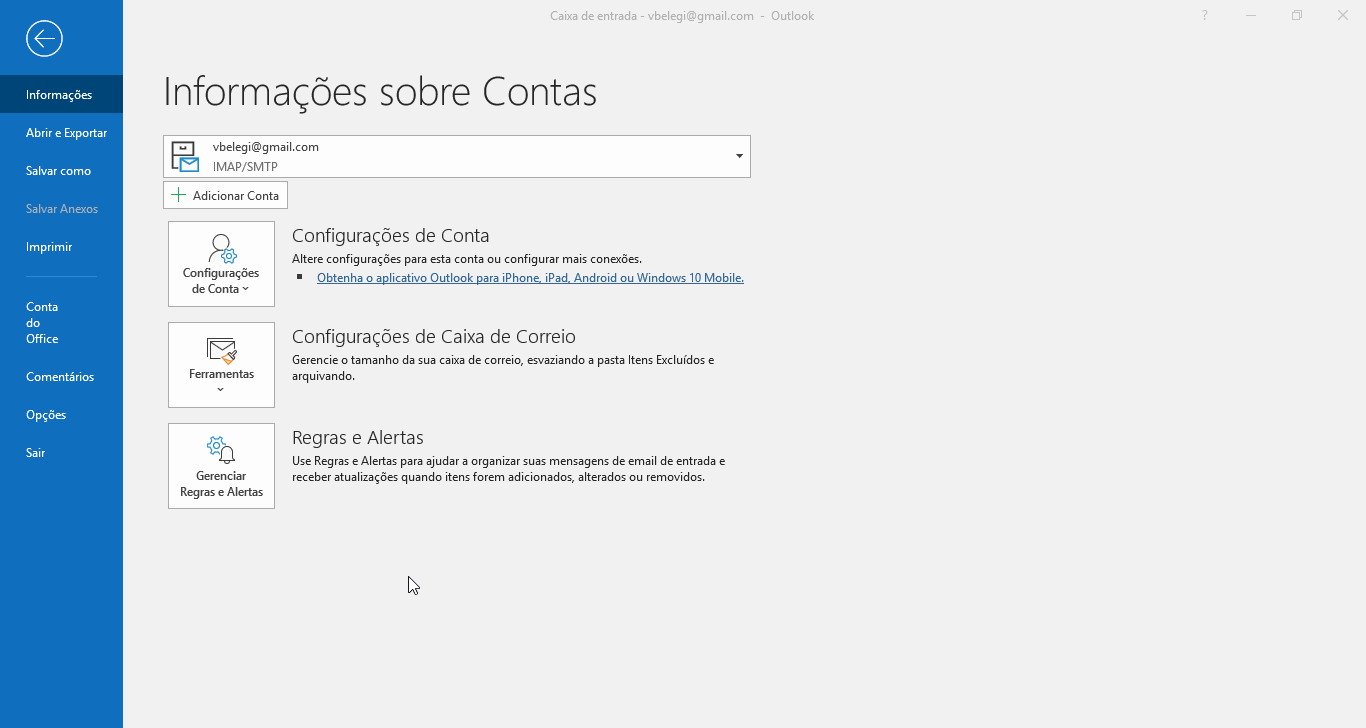Image resolution: width=1366 pixels, height=728 pixels.
Task: Click the gear-and-bell Regras e Alertas icon
Action: coord(221,451)
